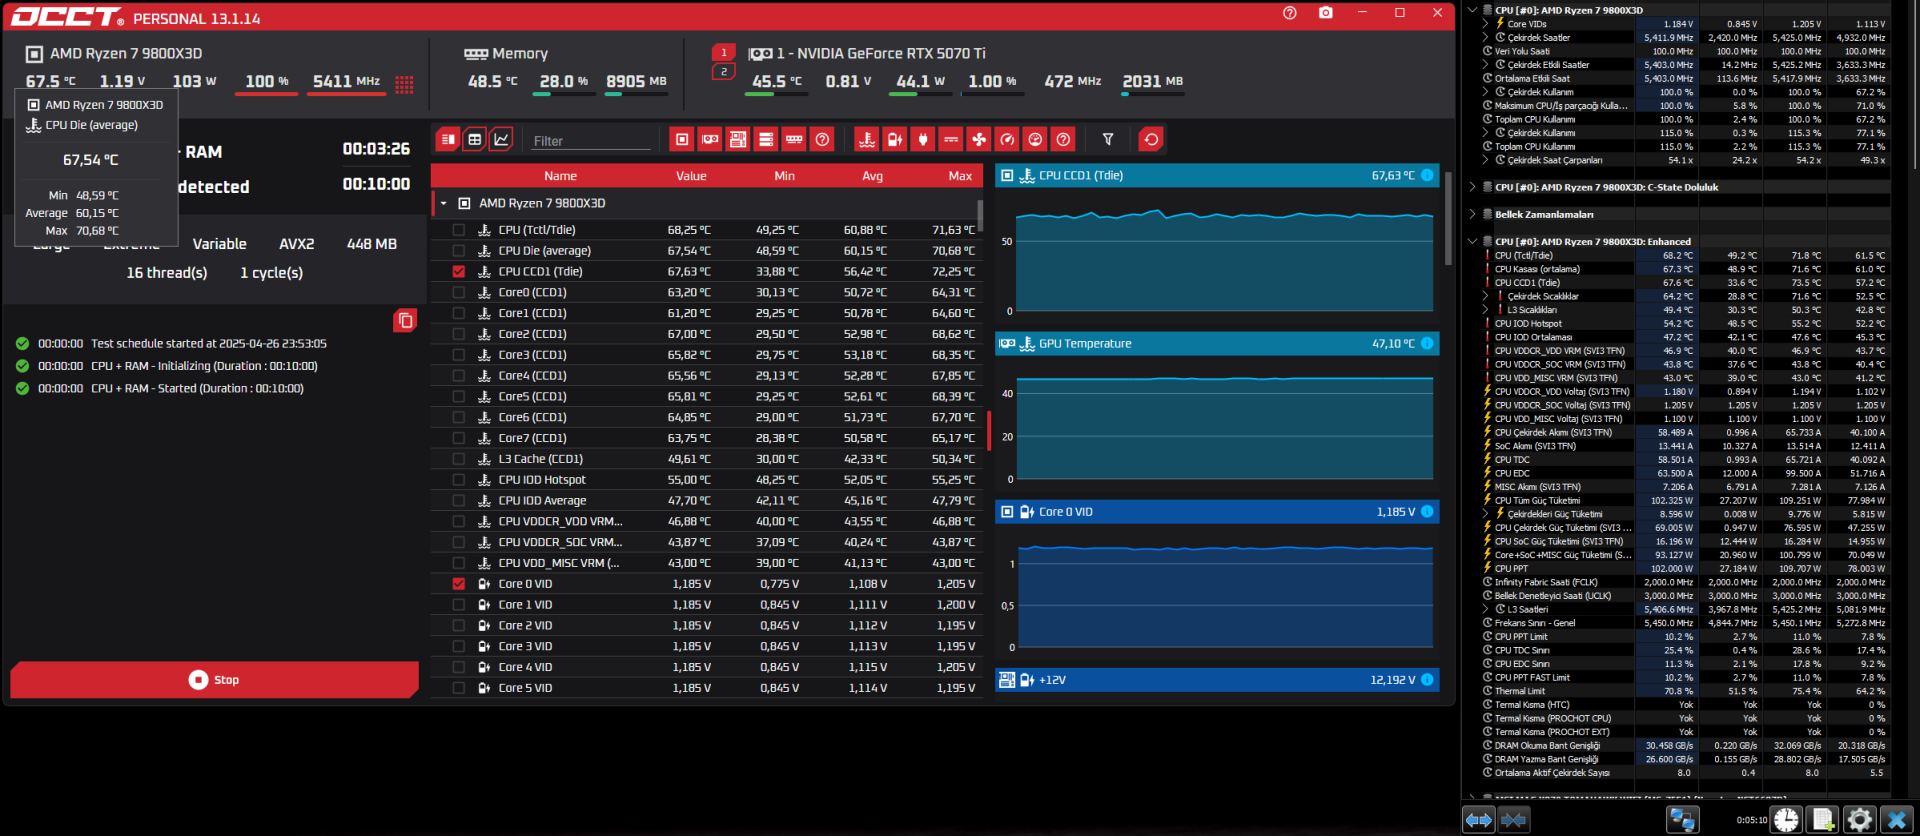The width and height of the screenshot is (1920, 836).
Task: Show only fan sensors
Action: point(979,139)
